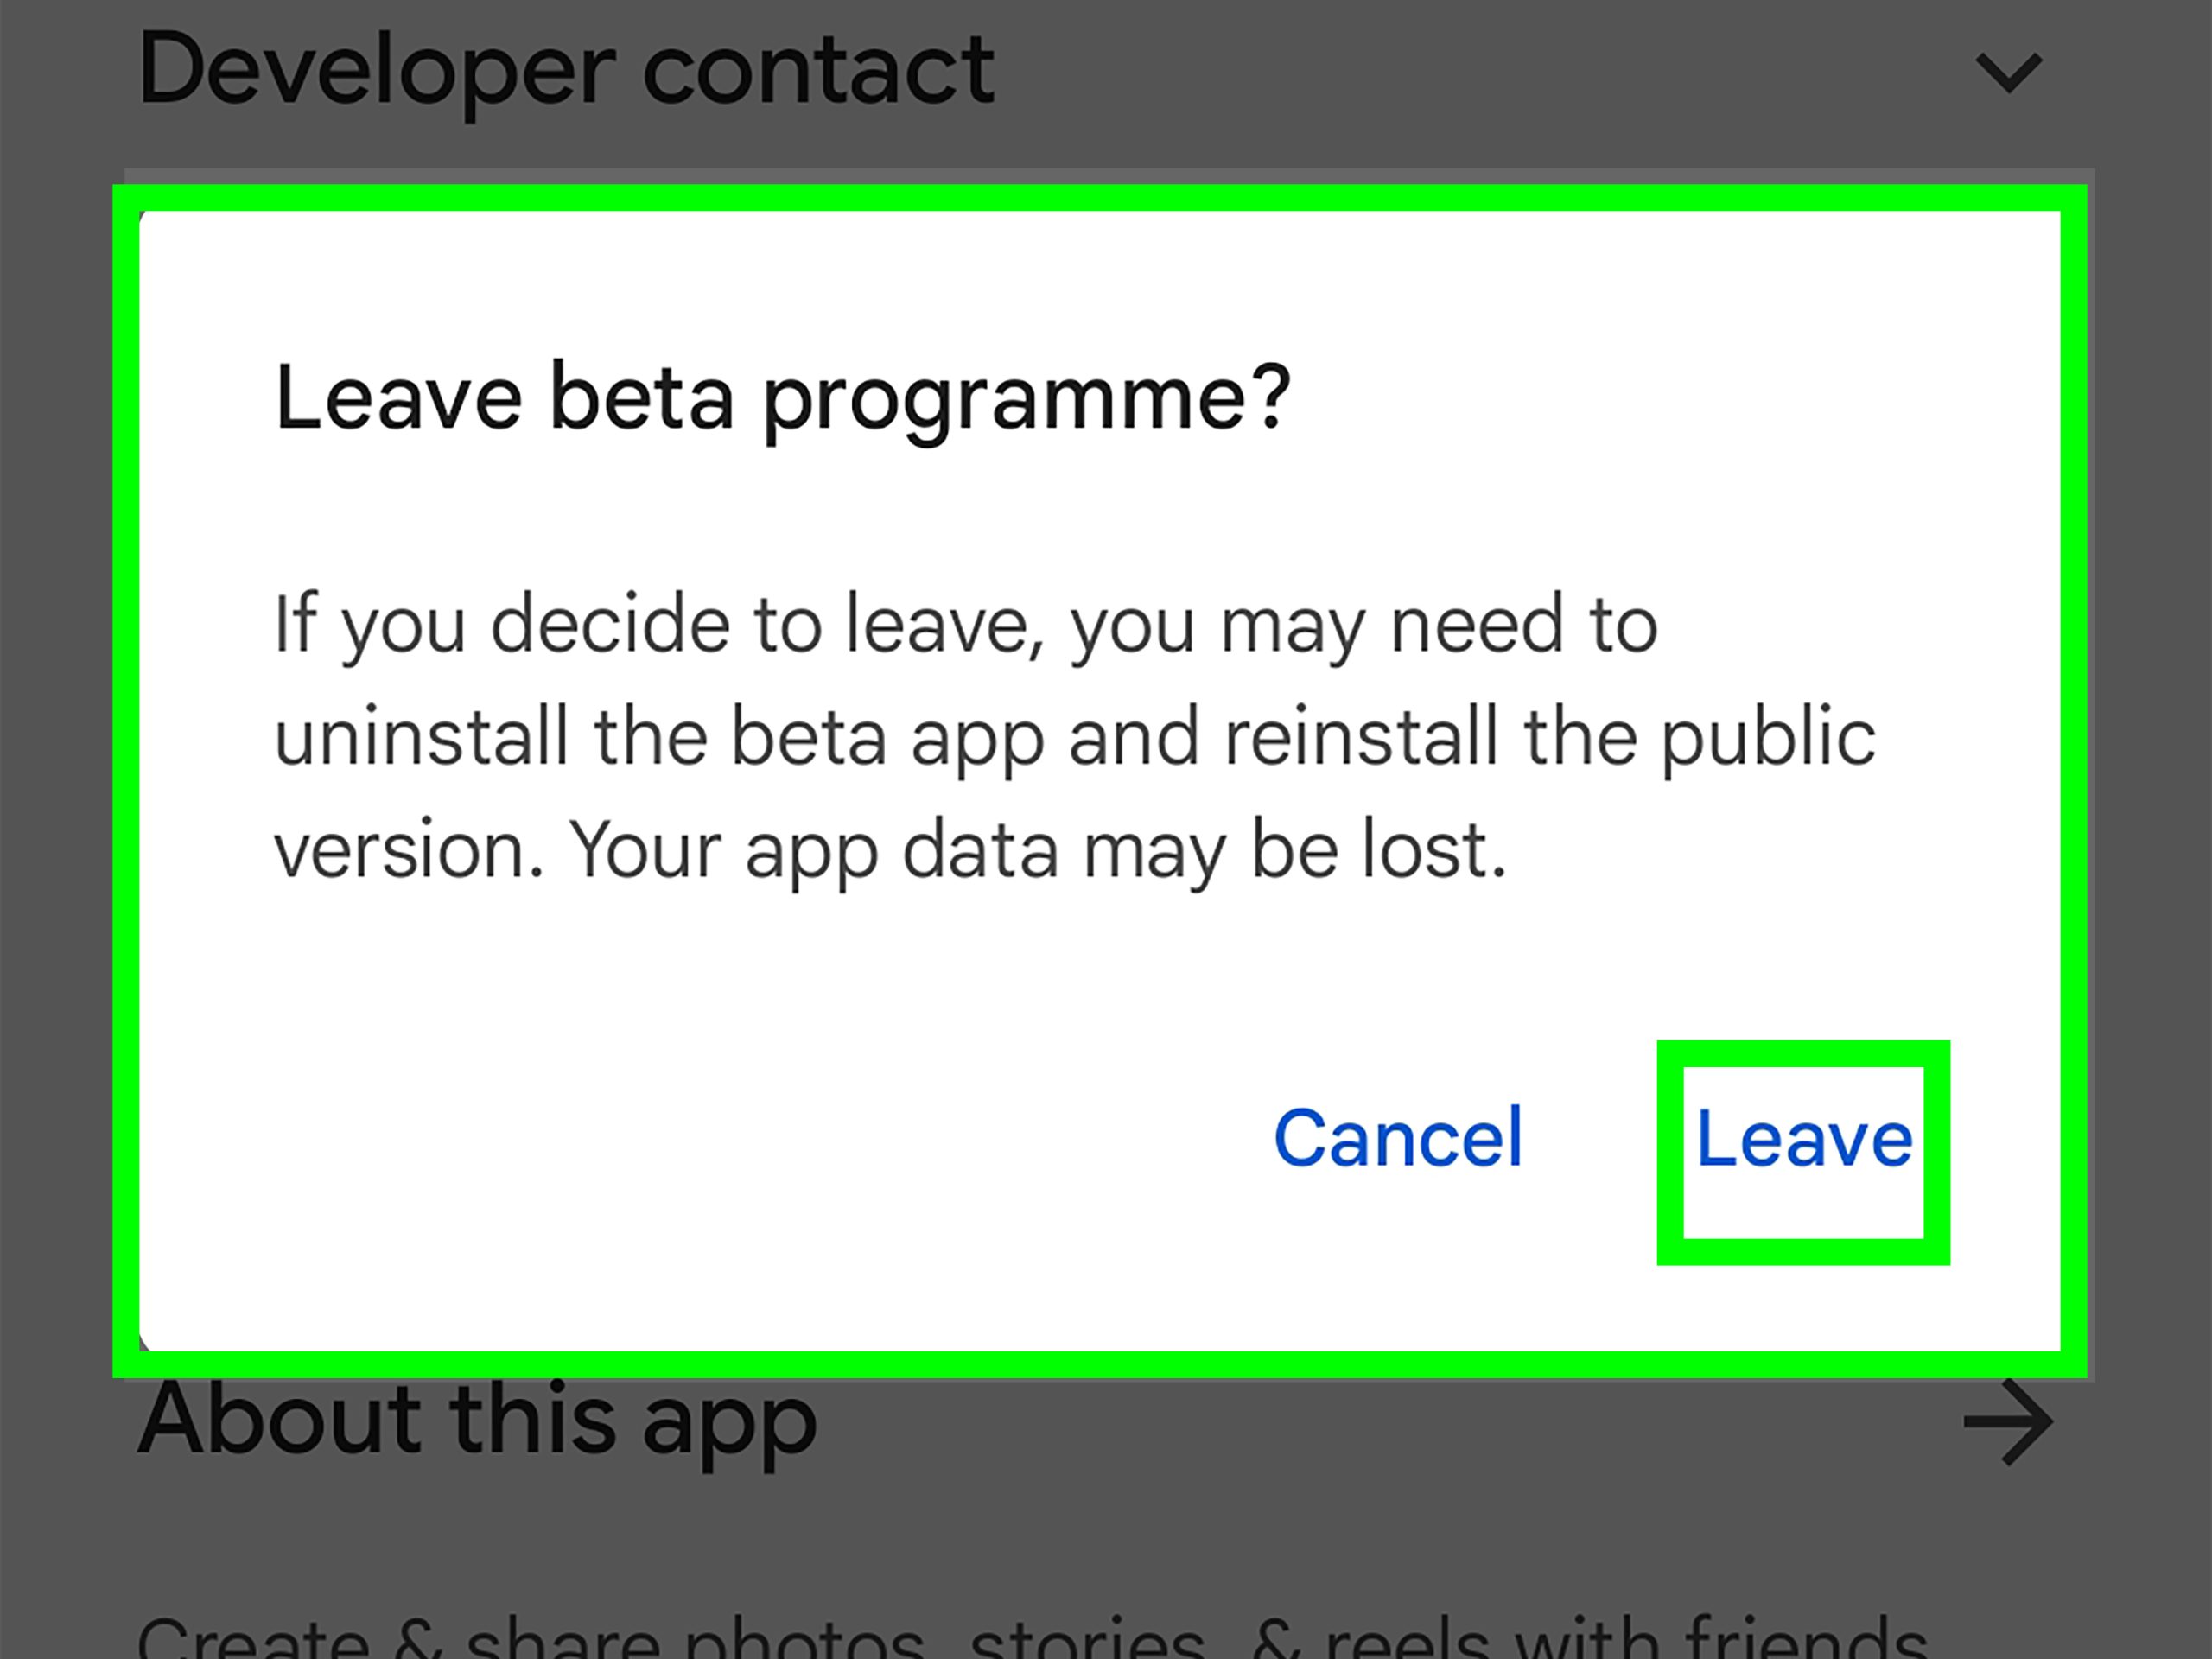Click the word 'stories' in the app description
Screen dimensions: 2212x1659
1087,1638
